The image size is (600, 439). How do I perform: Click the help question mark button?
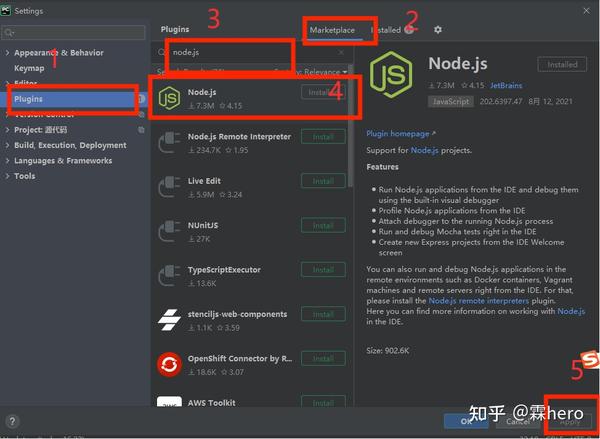click(12, 421)
